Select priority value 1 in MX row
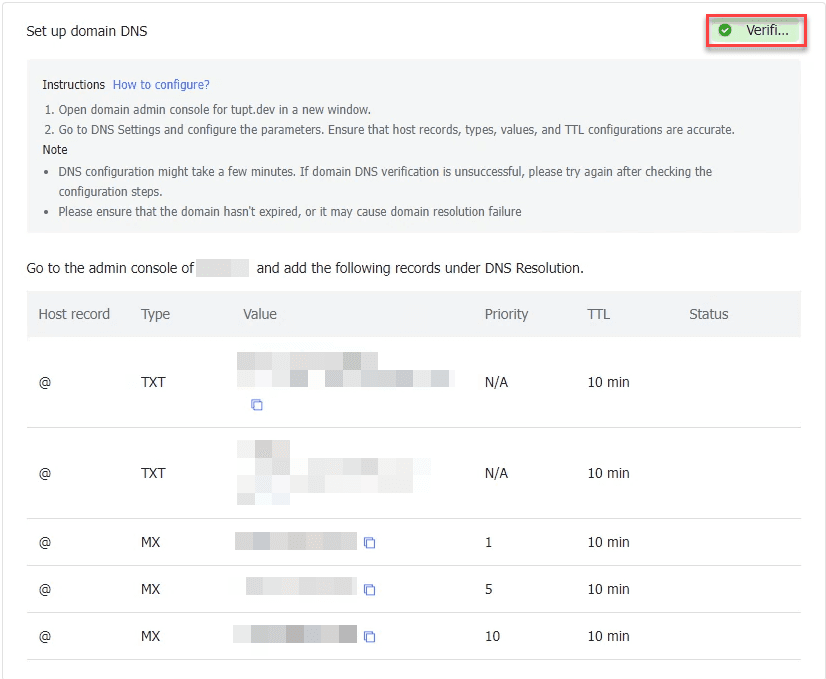 pos(488,543)
